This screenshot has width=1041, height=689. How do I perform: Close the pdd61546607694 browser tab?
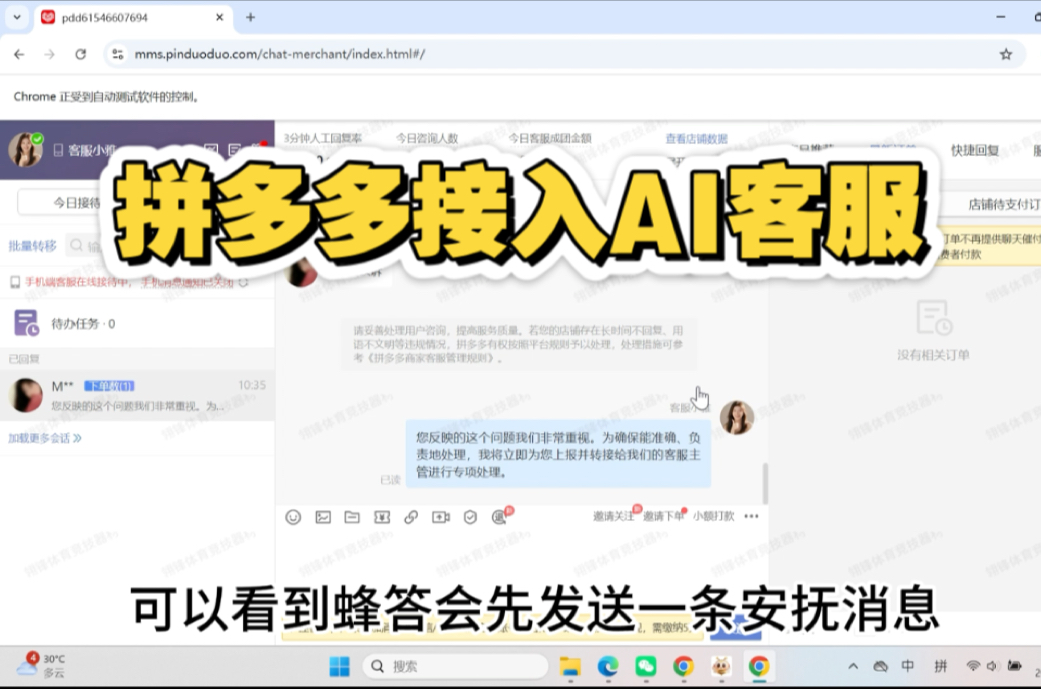click(220, 17)
